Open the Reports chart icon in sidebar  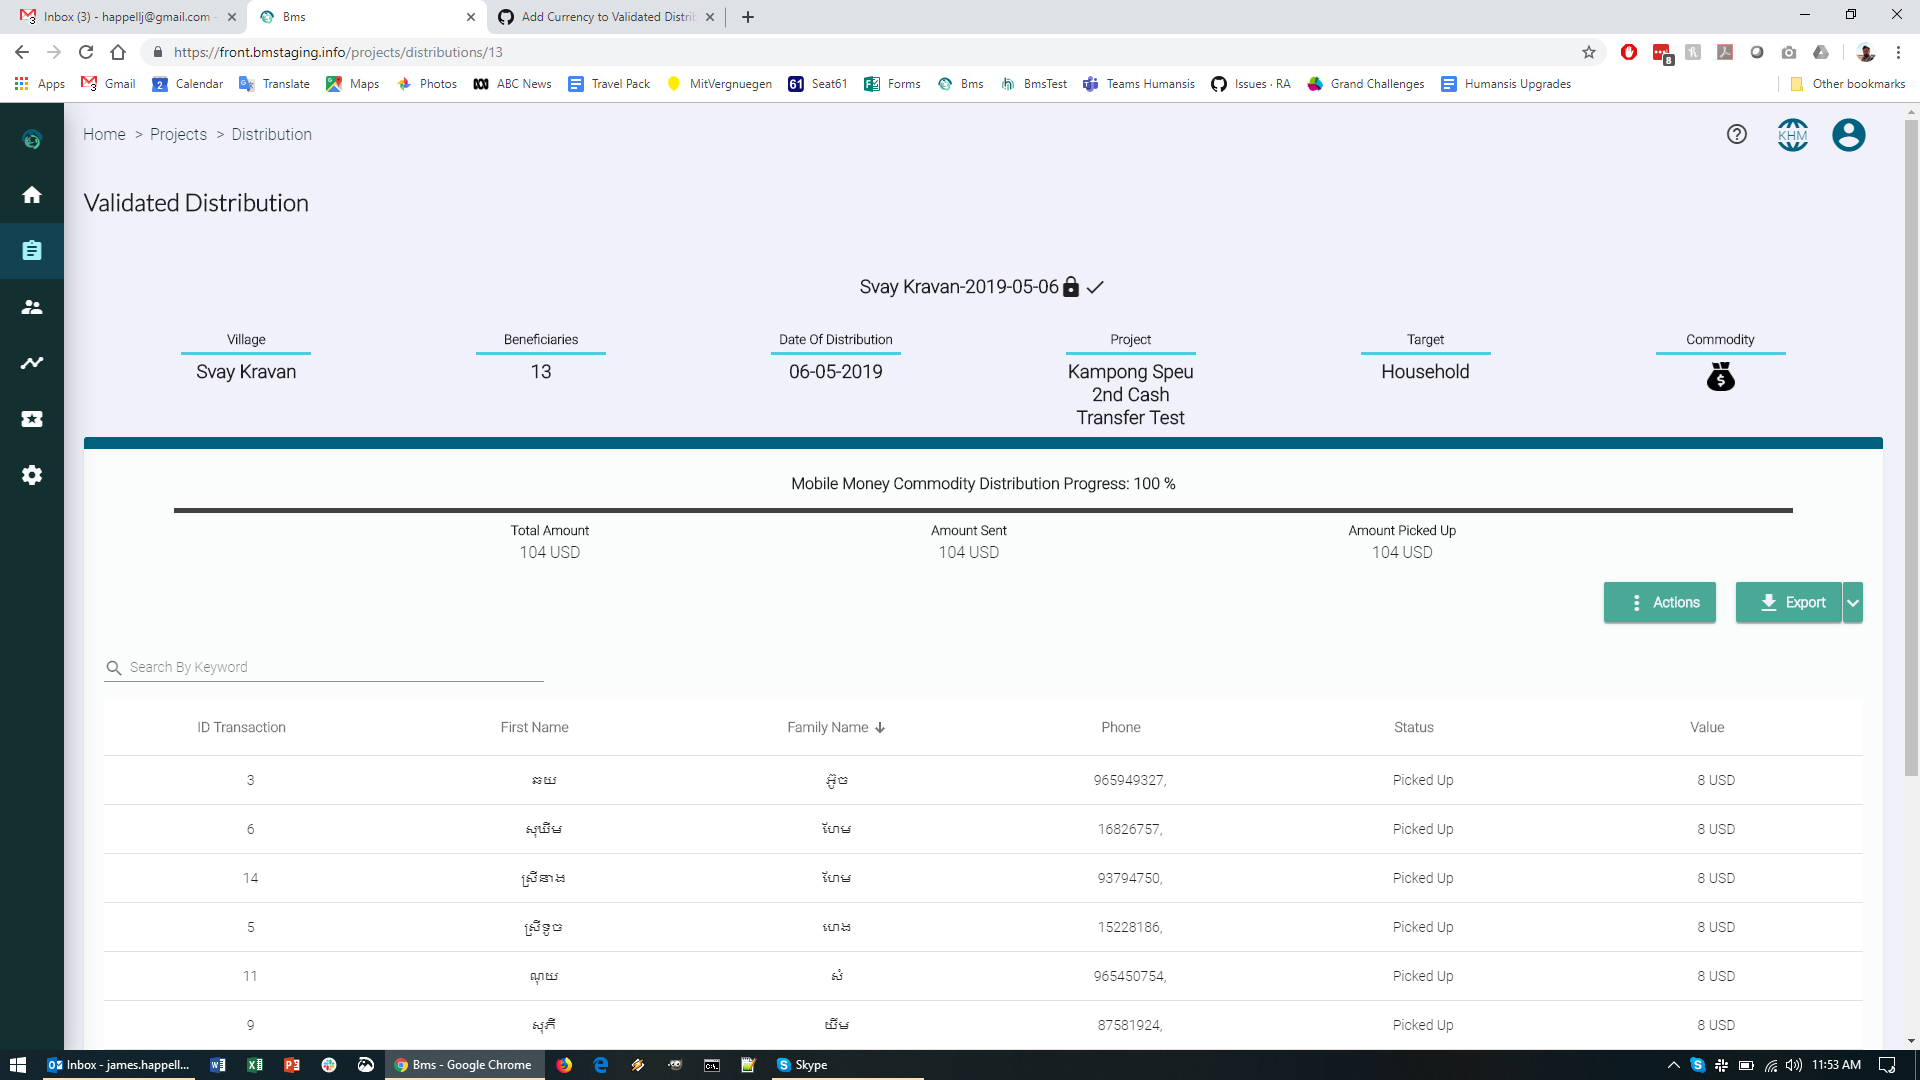pos(32,363)
